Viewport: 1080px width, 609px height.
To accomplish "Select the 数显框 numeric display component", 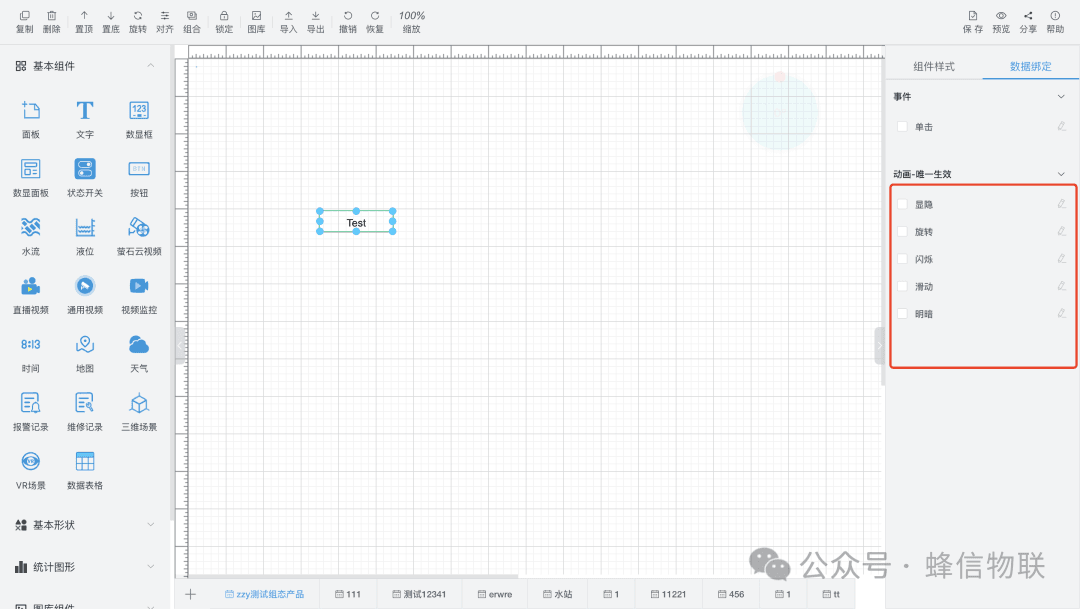I will pyautogui.click(x=139, y=119).
